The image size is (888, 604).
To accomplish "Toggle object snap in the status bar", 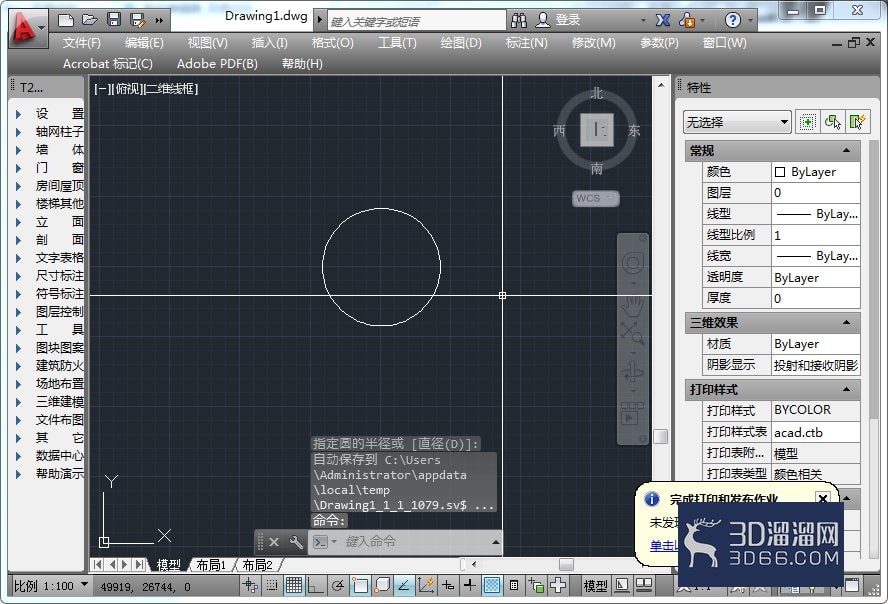I will (x=358, y=587).
